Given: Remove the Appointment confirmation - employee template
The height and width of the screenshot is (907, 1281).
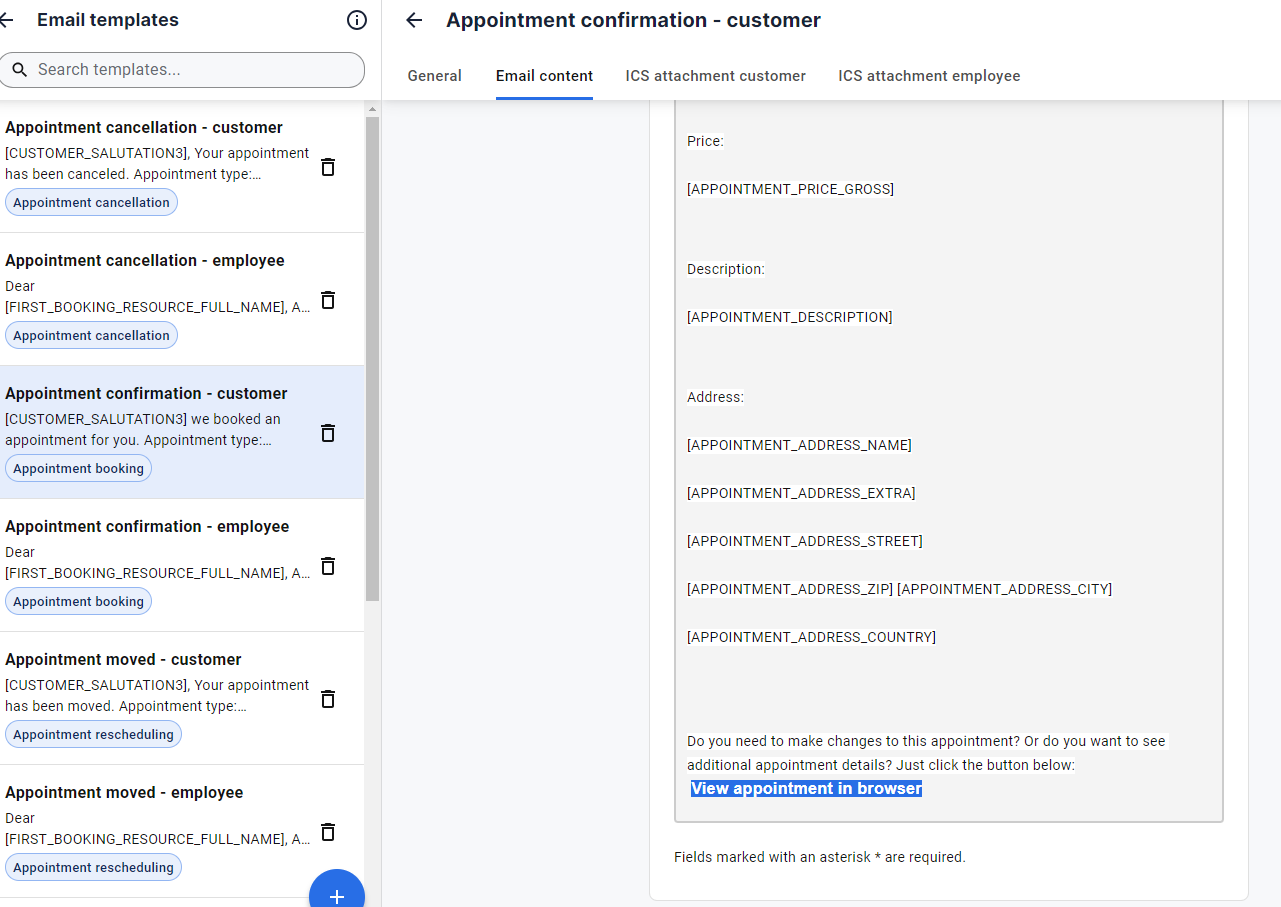Looking at the screenshot, I should pos(327,566).
